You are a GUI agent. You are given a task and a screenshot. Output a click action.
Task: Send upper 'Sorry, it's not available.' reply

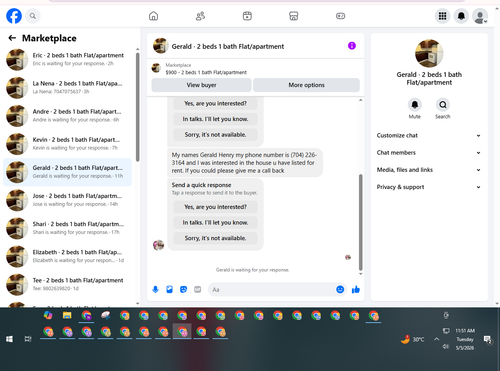click(215, 135)
